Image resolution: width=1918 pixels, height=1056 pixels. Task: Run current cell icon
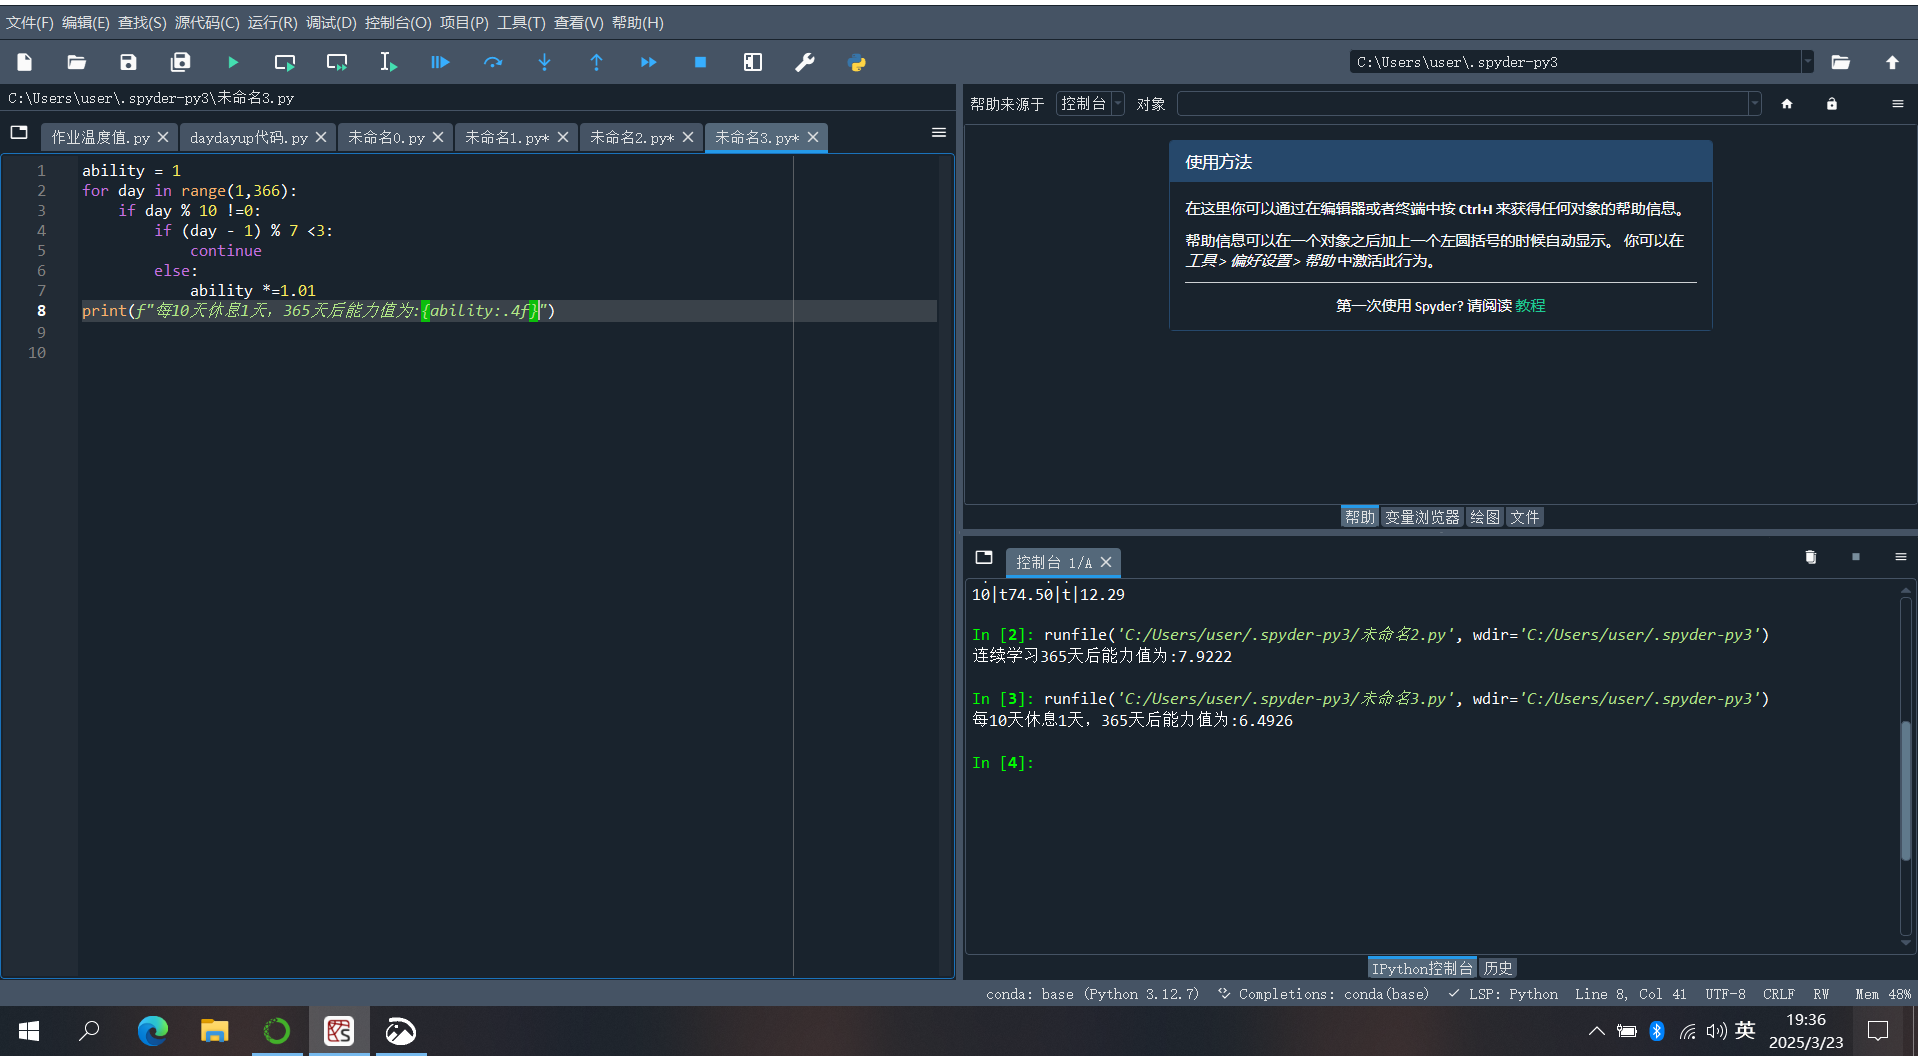(x=285, y=62)
